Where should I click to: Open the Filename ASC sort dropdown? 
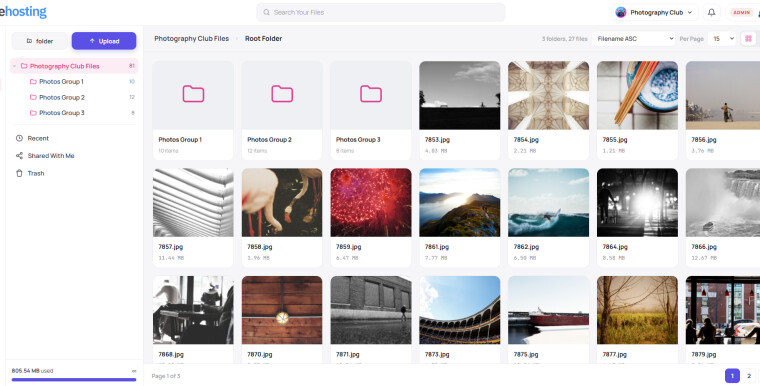tap(633, 39)
